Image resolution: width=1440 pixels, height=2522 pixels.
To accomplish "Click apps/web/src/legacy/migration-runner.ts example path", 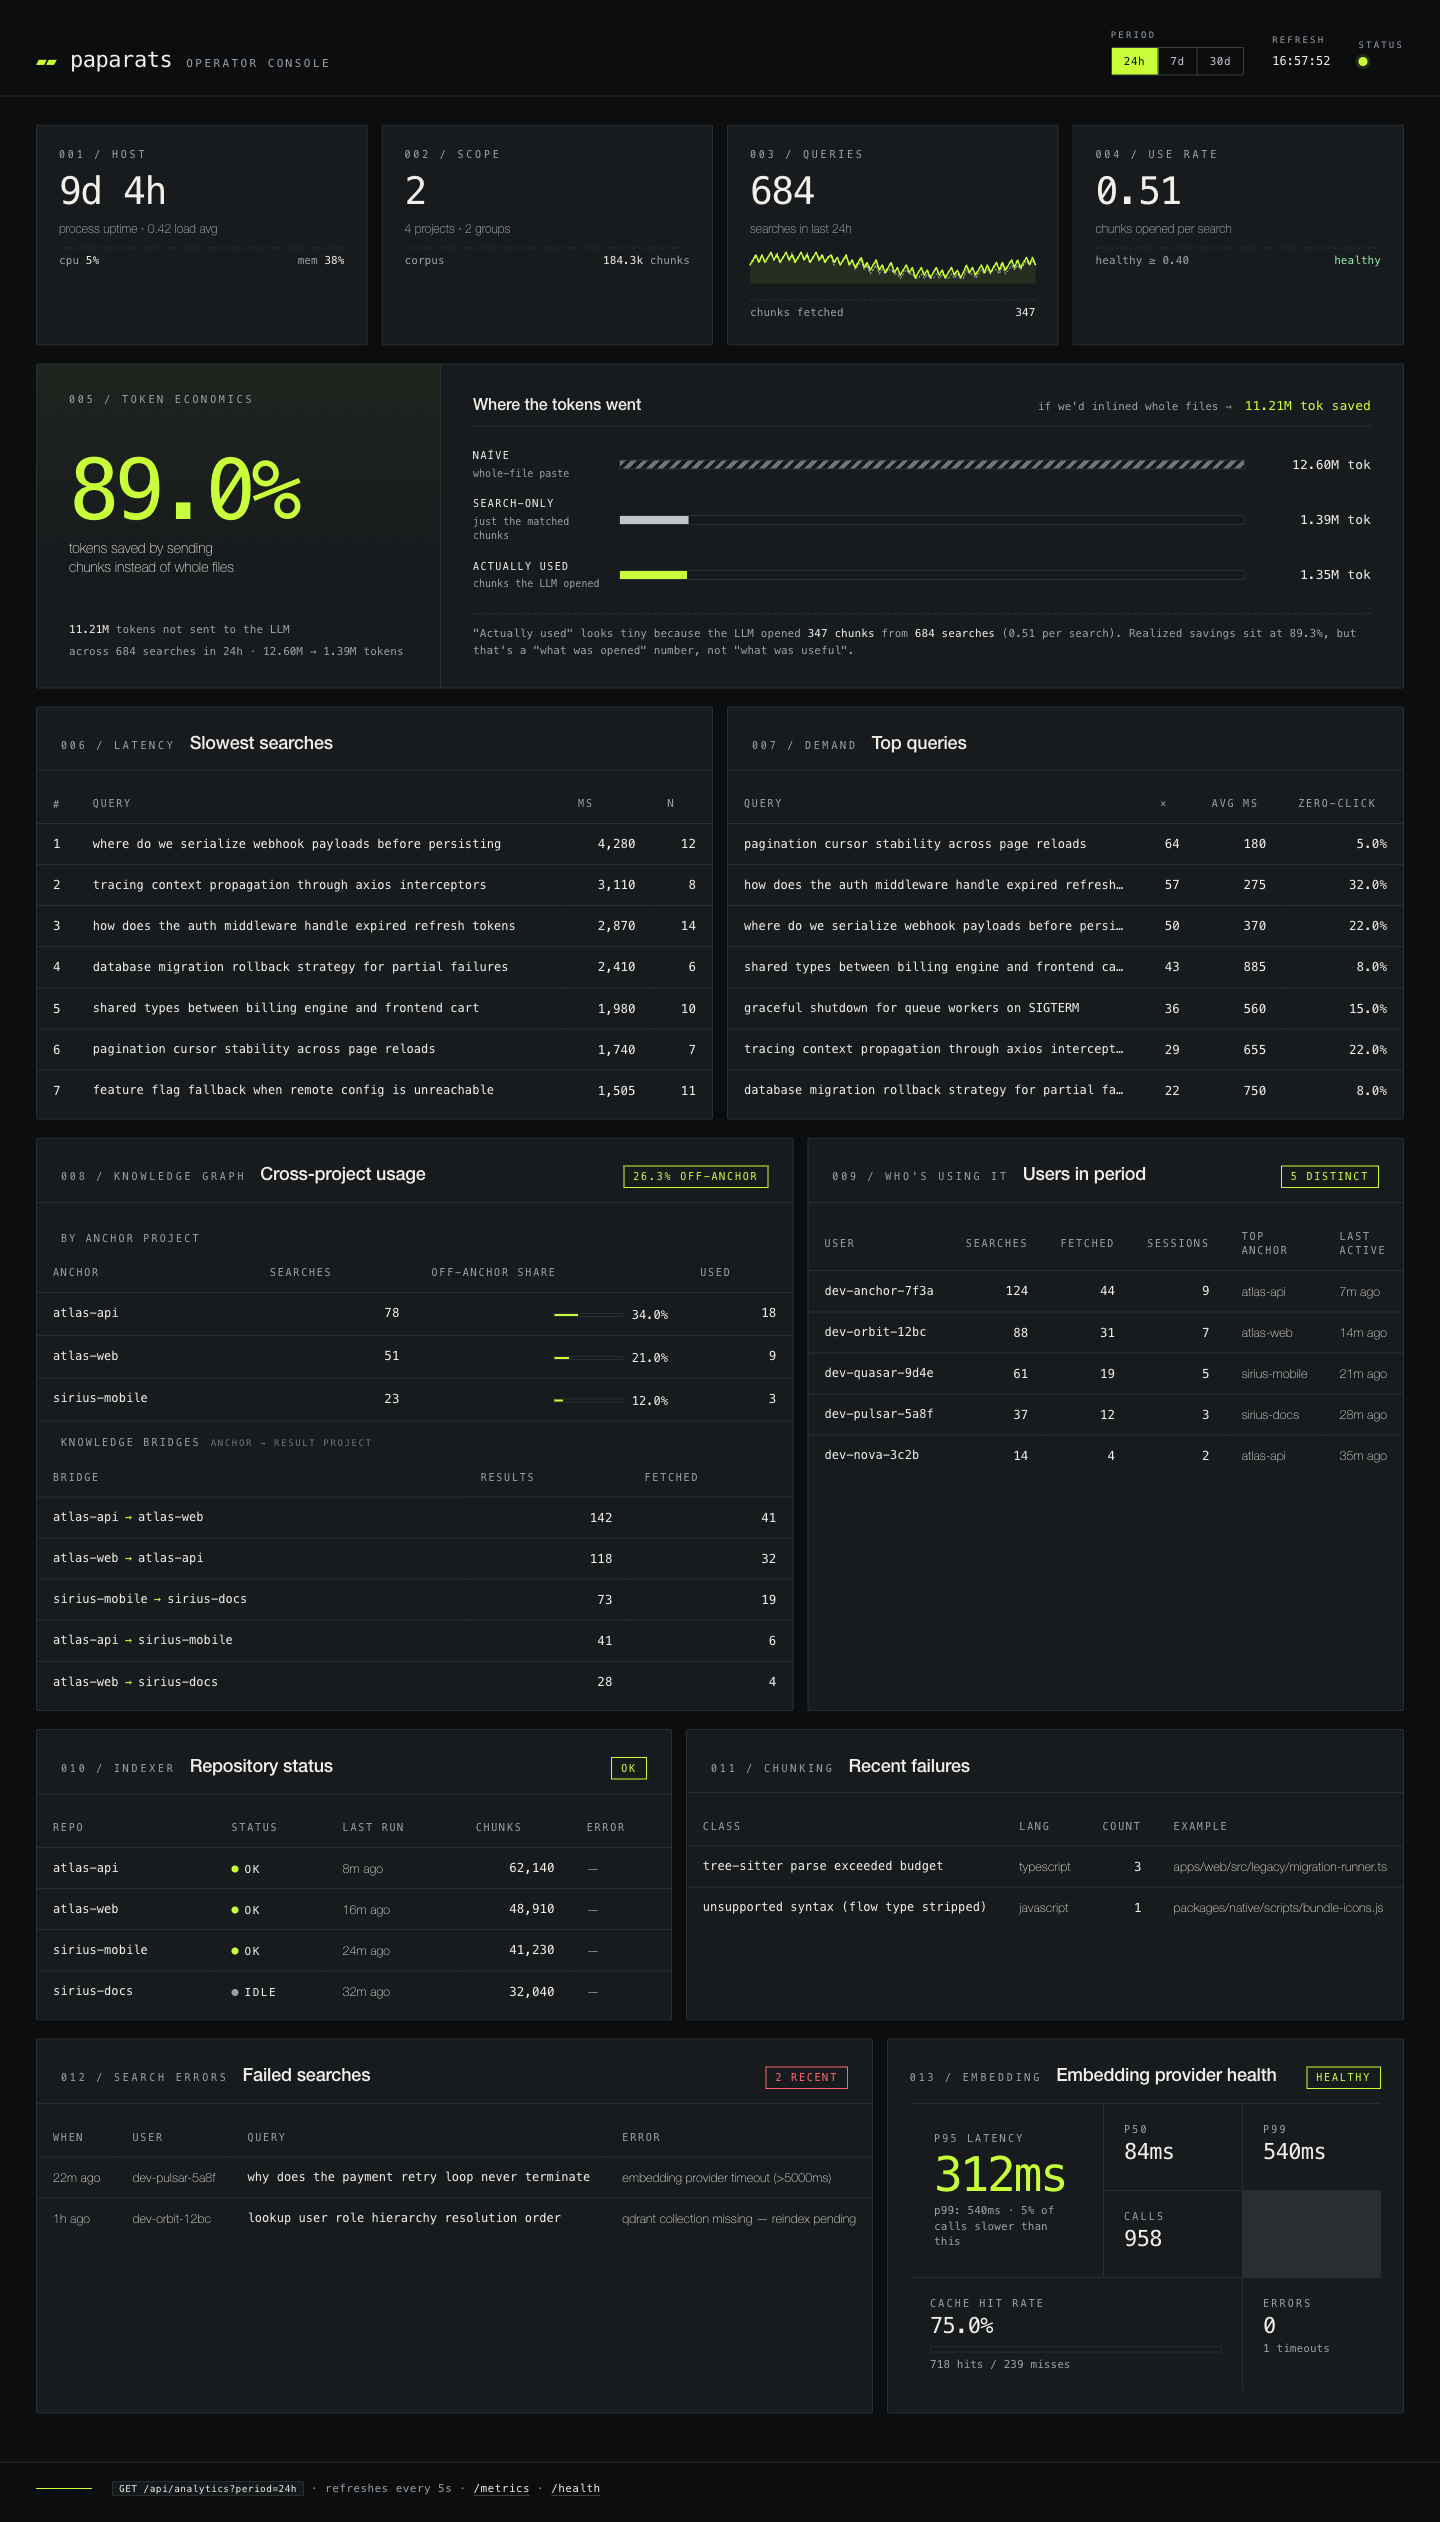I will (1280, 1867).
